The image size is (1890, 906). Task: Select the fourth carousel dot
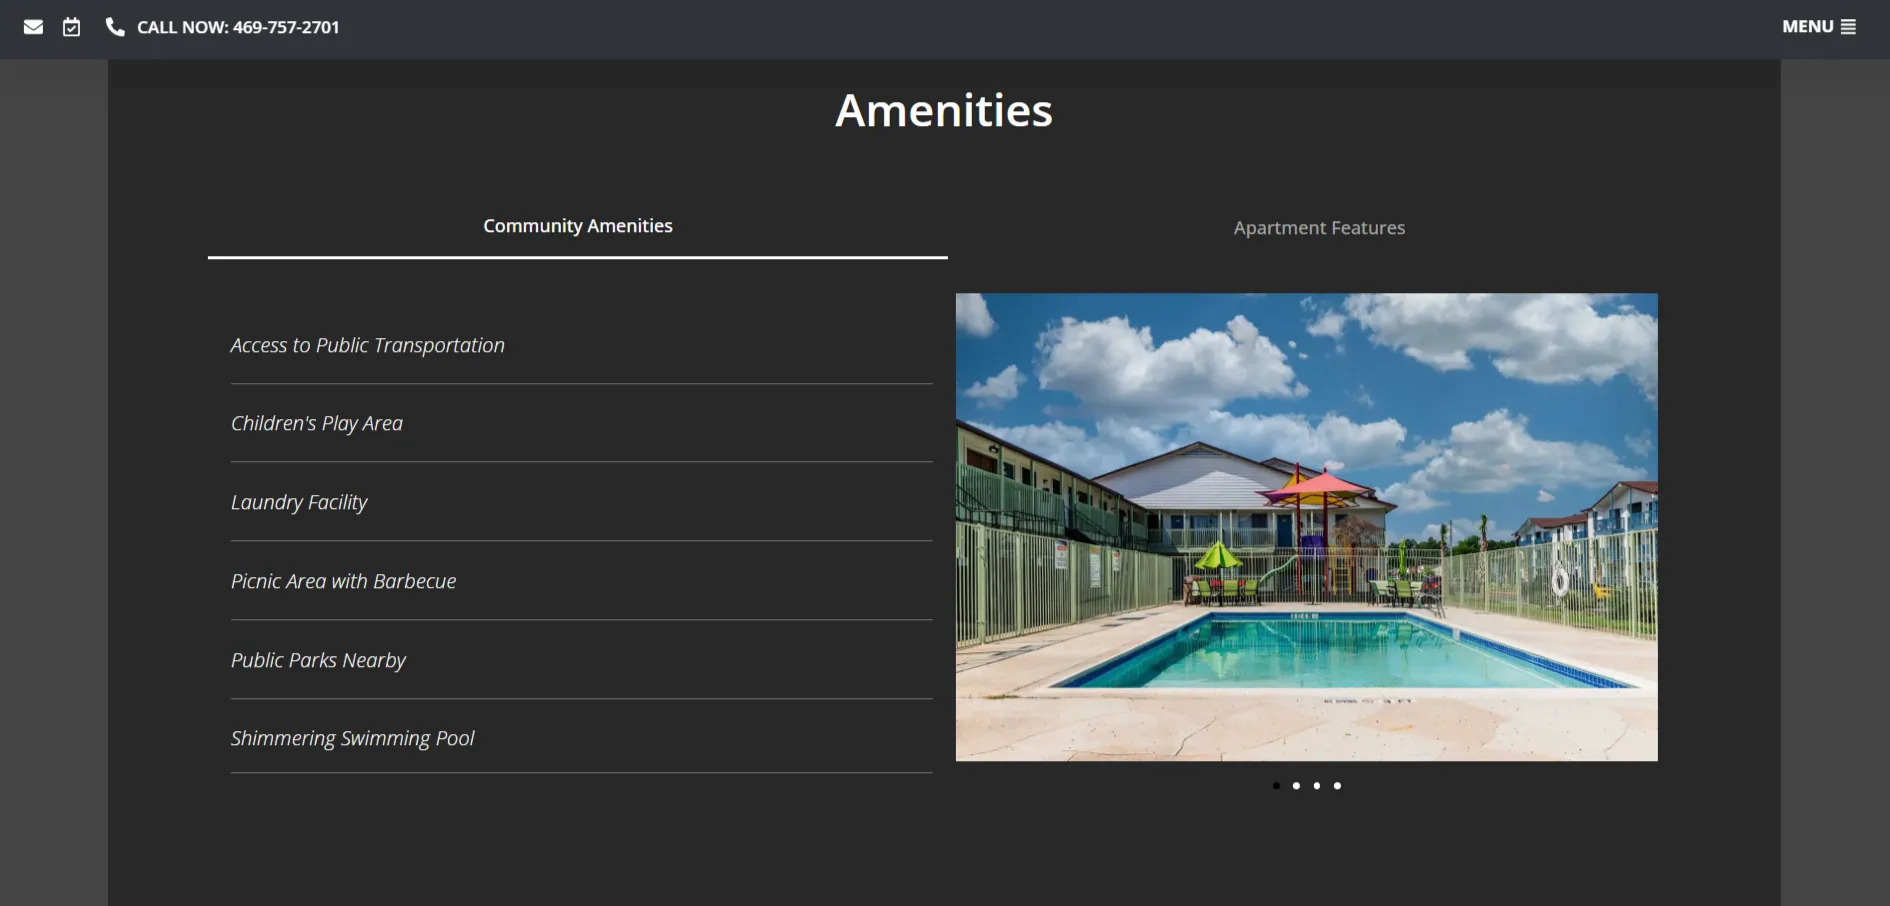[1337, 786]
